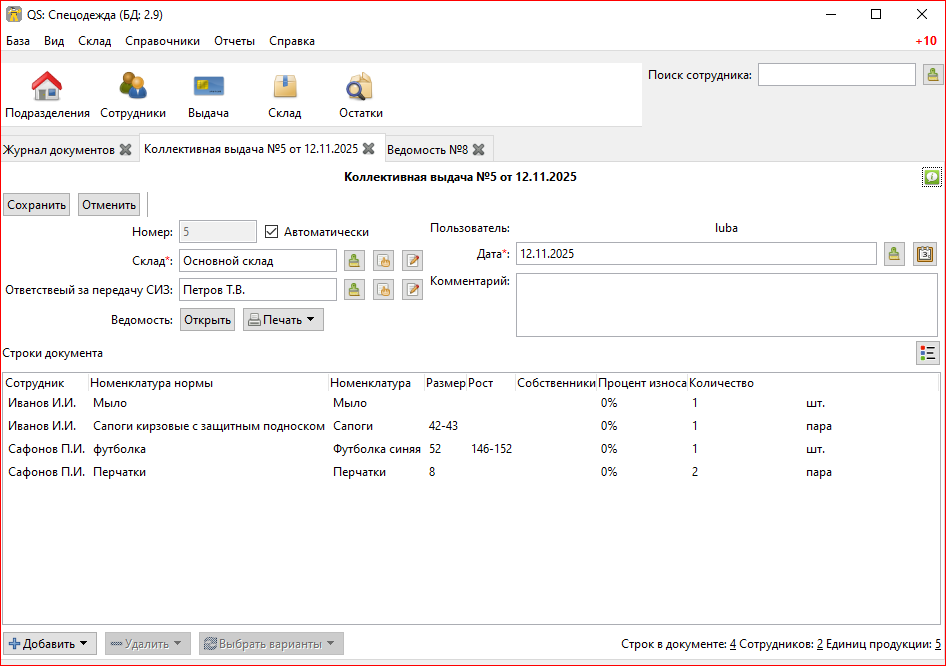
Task: Click the Сотрудники toolbar icon
Action: coord(132,96)
